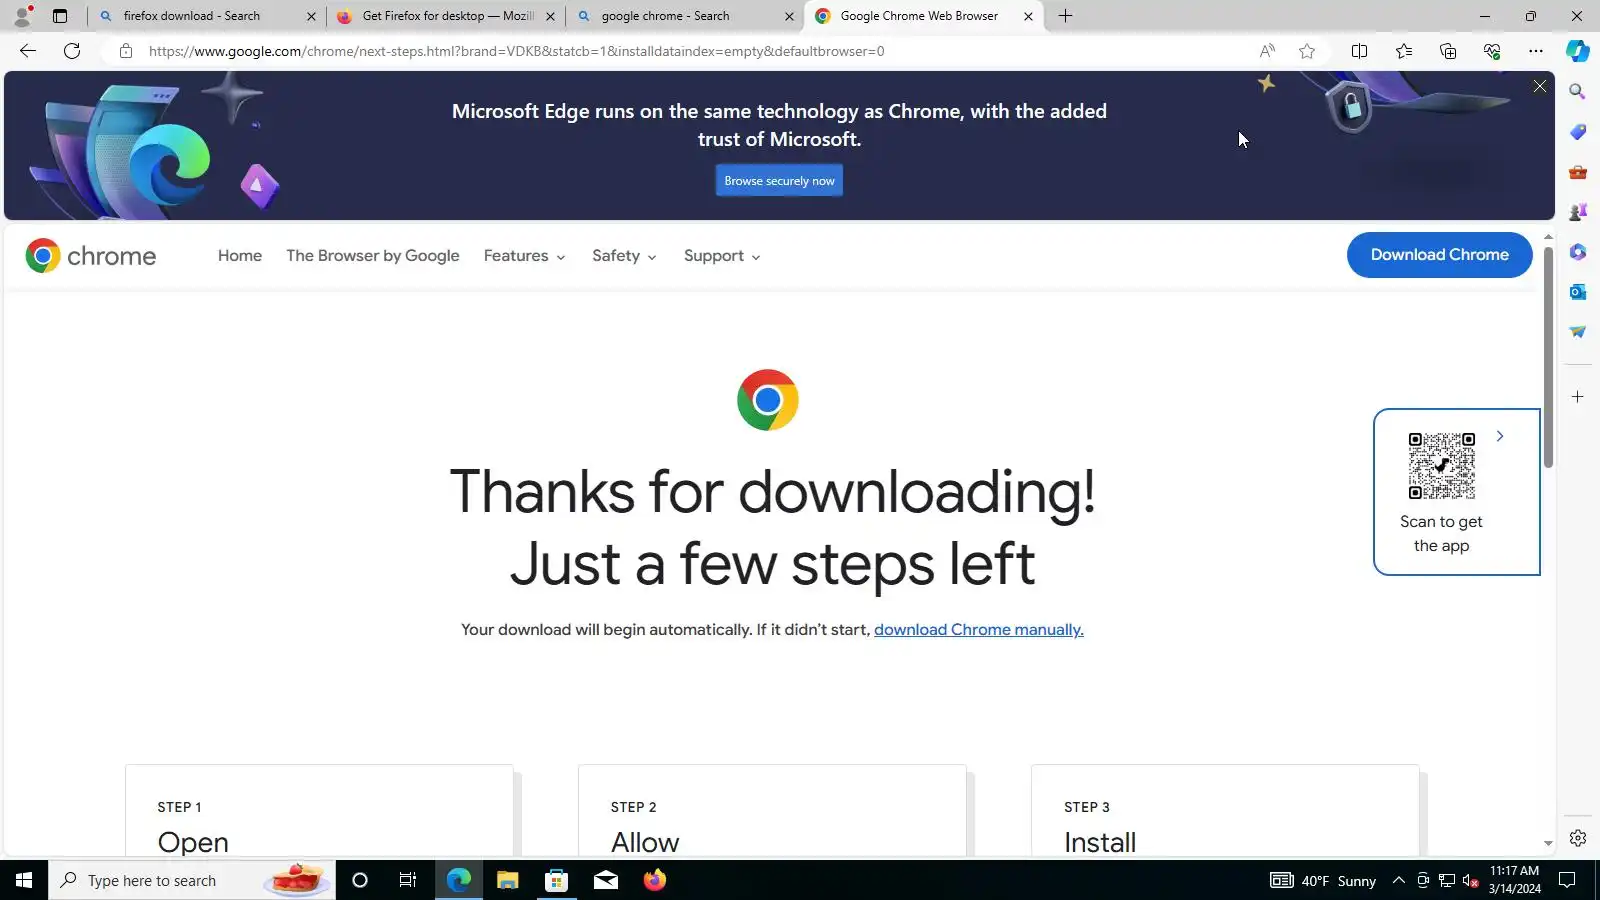Open Copilot icon in top right
Image resolution: width=1600 pixels, height=900 pixels.
coord(1578,51)
